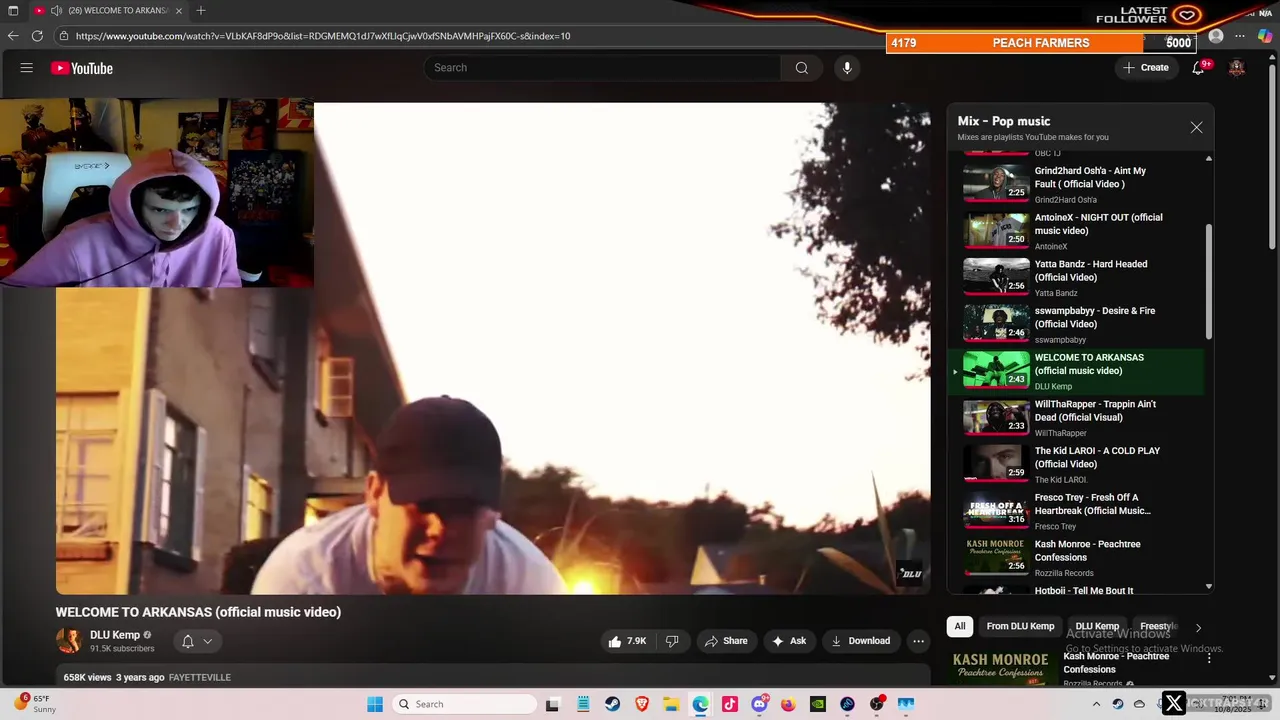Open a new browser tab

[201, 10]
